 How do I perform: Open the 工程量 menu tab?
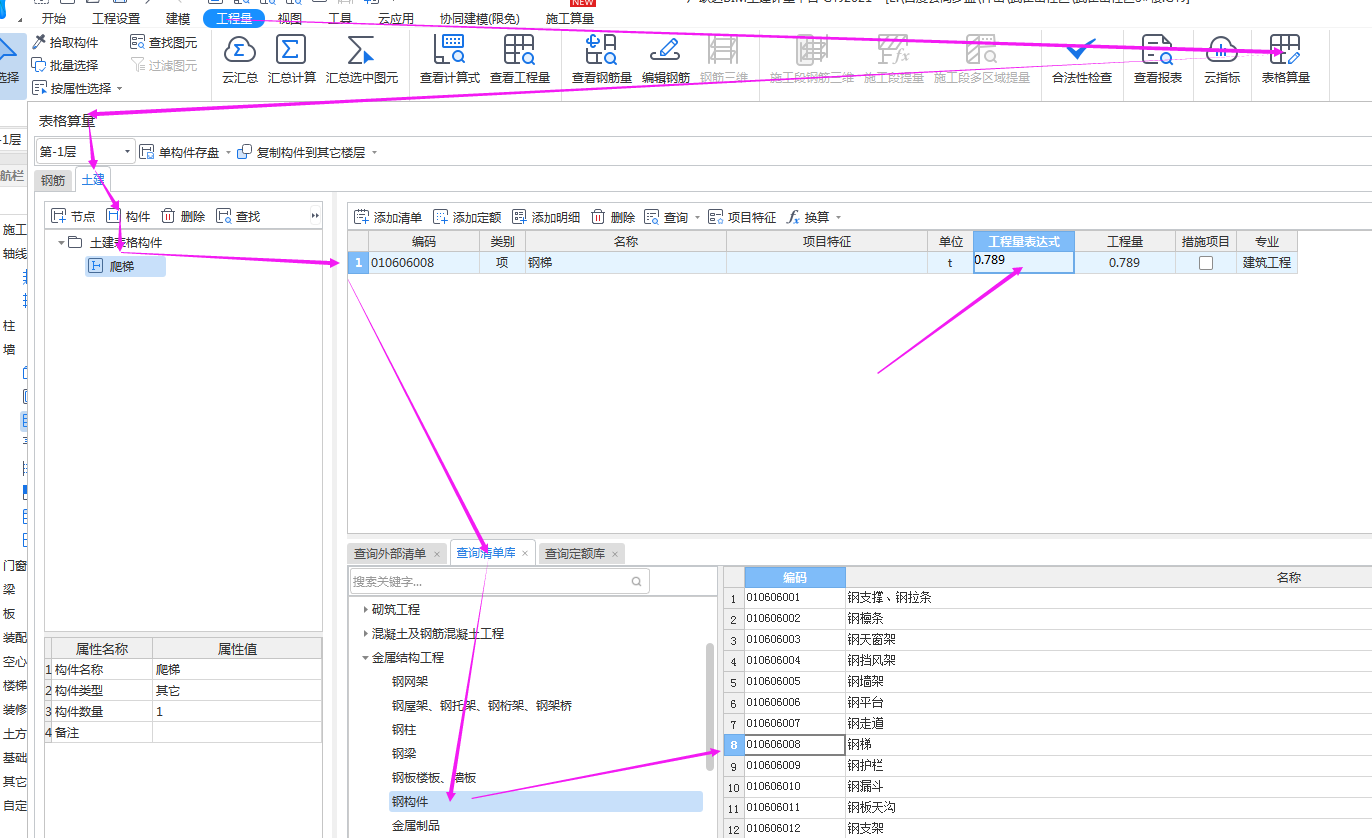(x=234, y=18)
